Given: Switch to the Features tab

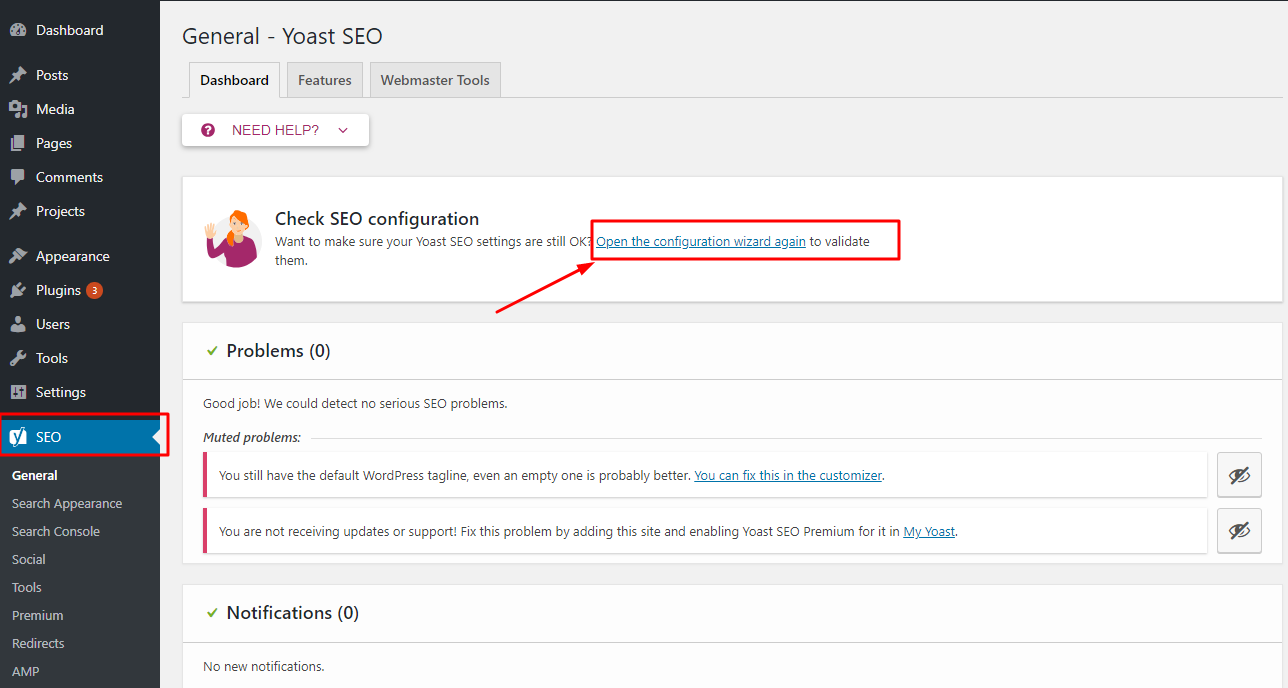Looking at the screenshot, I should coord(325,80).
